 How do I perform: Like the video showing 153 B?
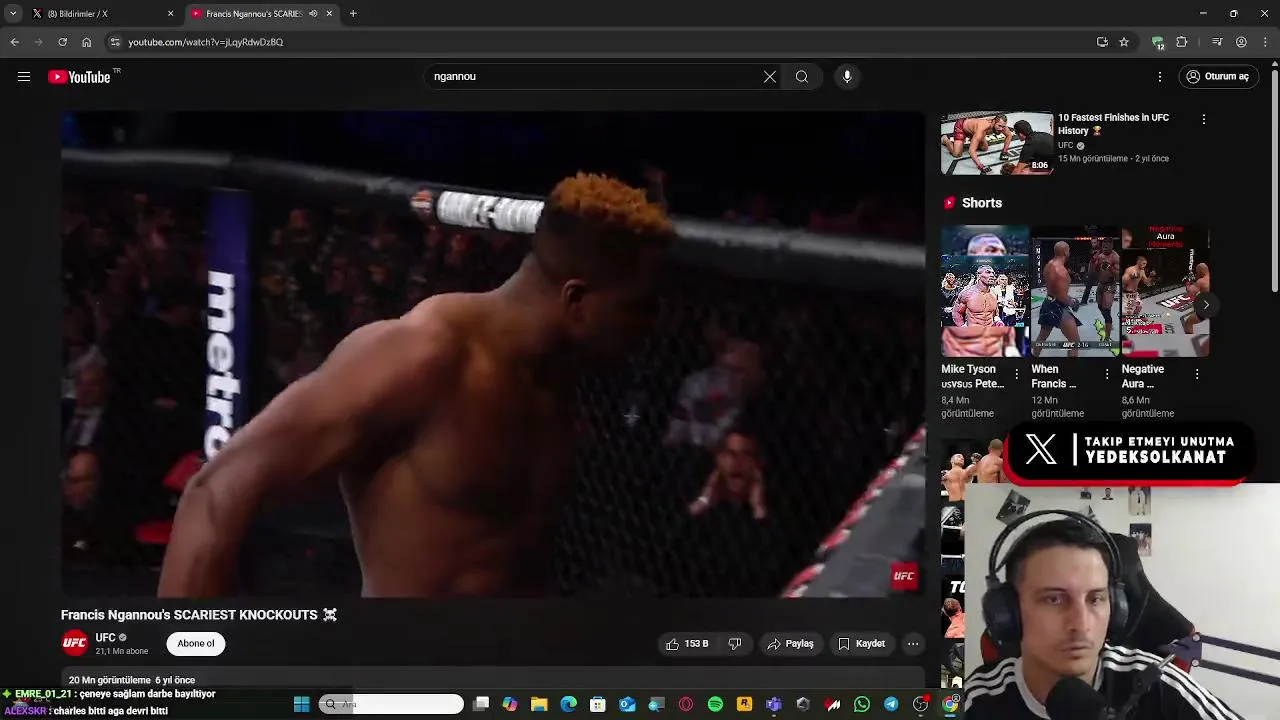tap(687, 644)
